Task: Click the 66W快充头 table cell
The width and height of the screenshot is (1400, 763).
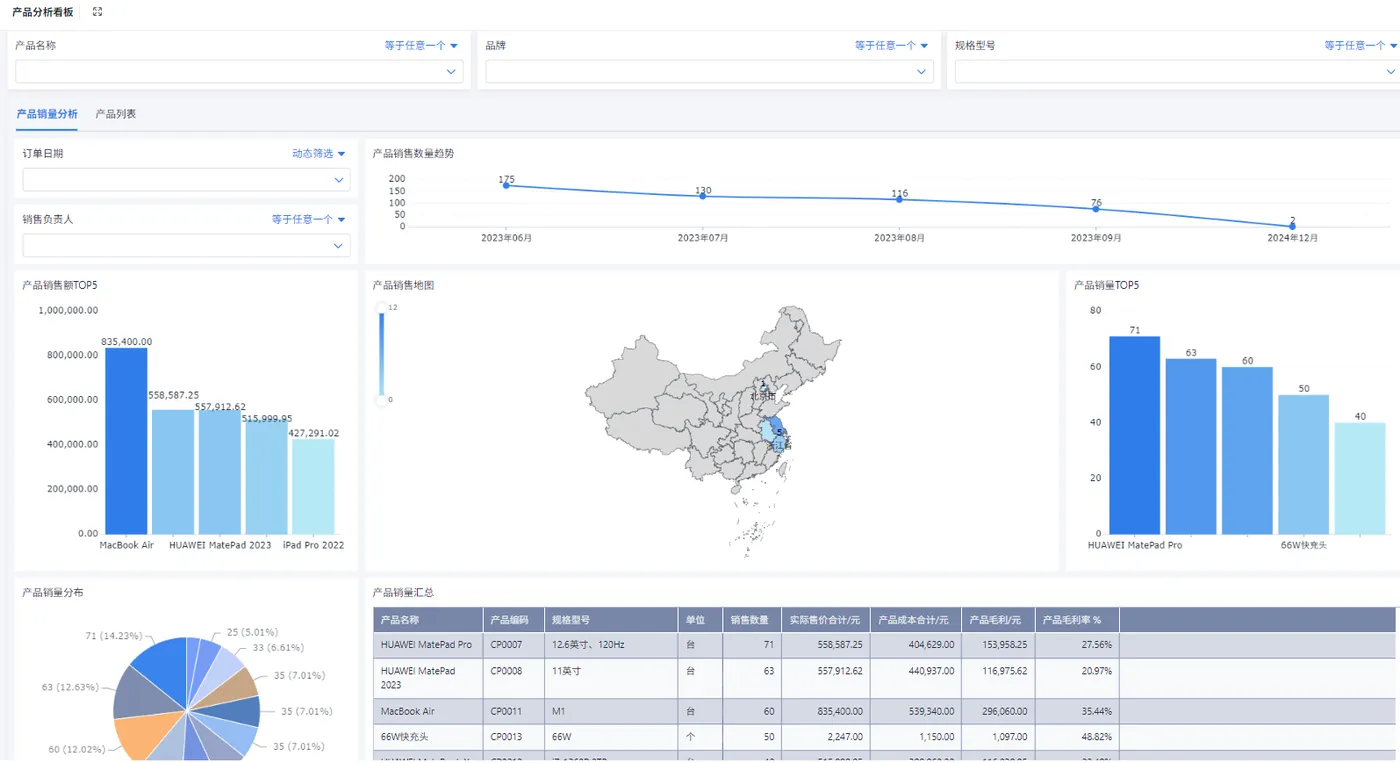Action: tap(428, 737)
